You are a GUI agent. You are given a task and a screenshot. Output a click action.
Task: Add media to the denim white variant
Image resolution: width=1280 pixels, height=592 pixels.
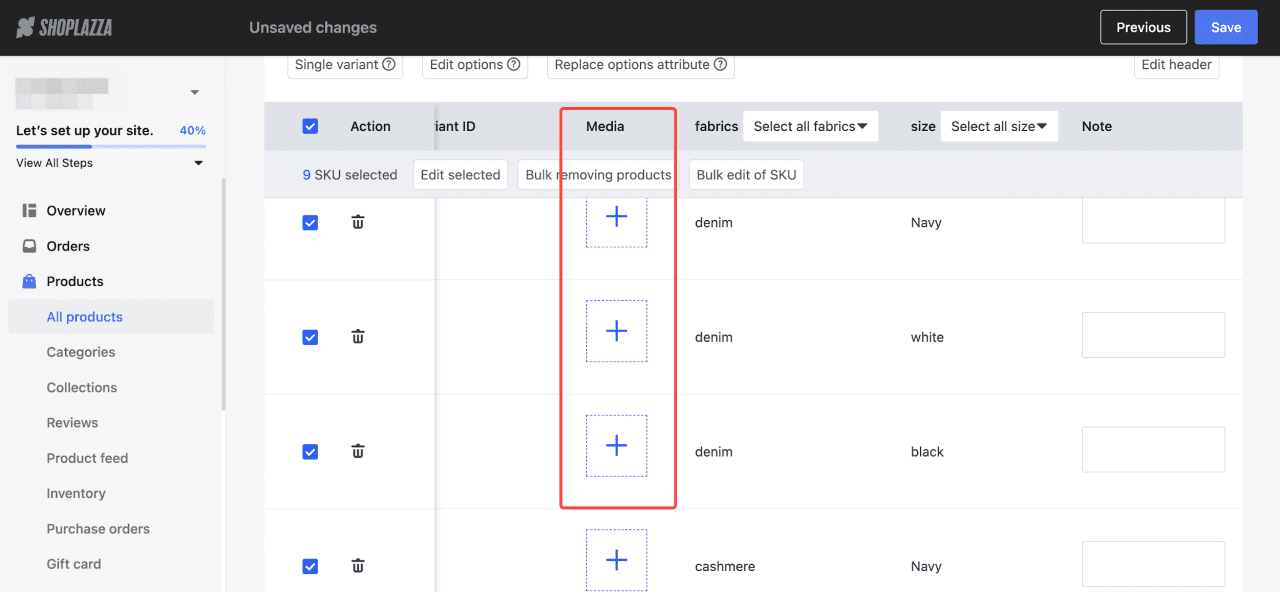[x=616, y=331]
